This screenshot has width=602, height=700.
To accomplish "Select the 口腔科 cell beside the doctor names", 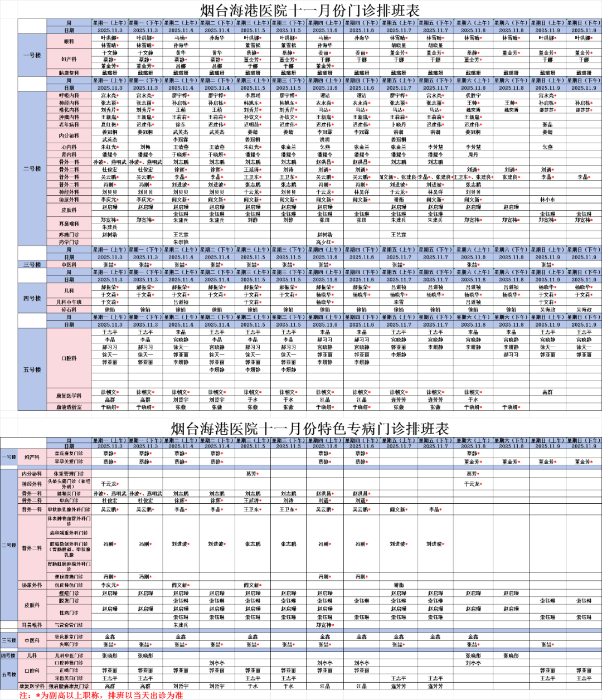I will click(69, 357).
